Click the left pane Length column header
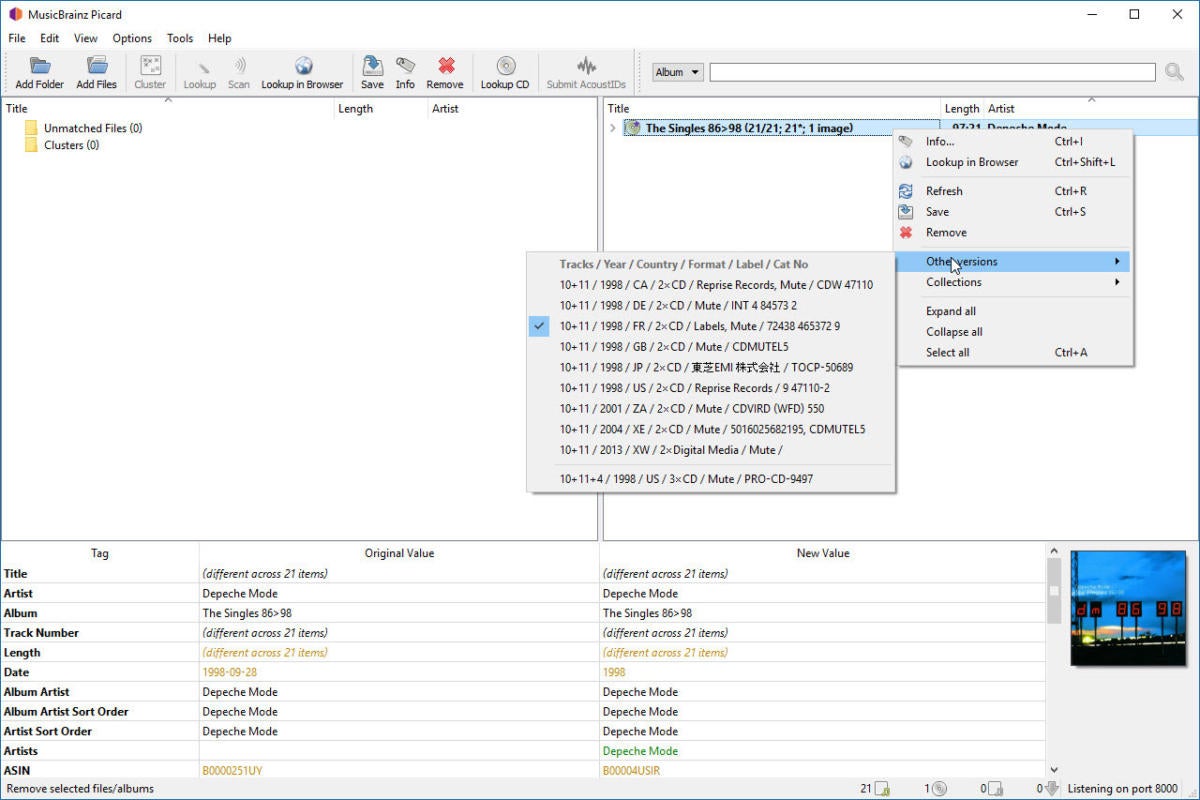The width and height of the screenshot is (1200, 800). (381, 109)
